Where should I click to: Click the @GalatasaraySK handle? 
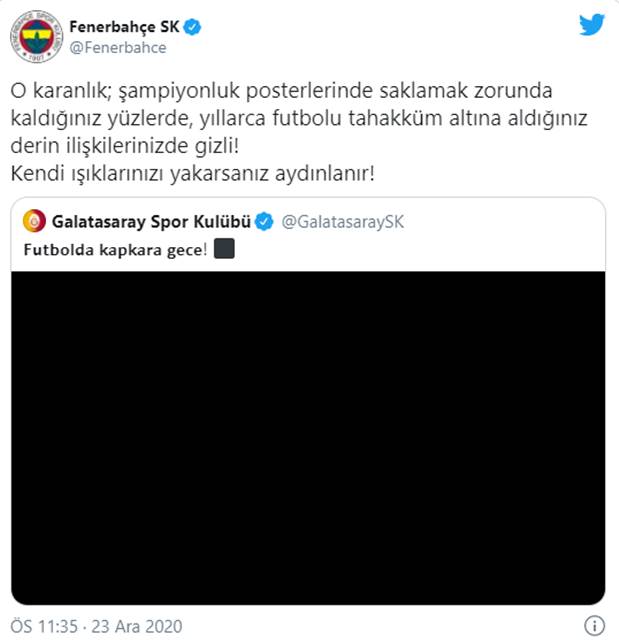tap(343, 222)
